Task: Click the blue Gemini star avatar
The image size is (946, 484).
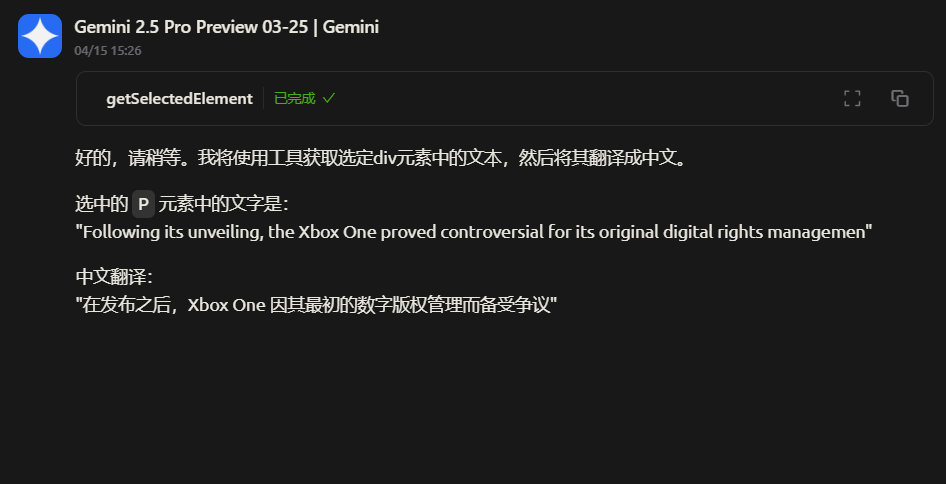Action: click(40, 36)
